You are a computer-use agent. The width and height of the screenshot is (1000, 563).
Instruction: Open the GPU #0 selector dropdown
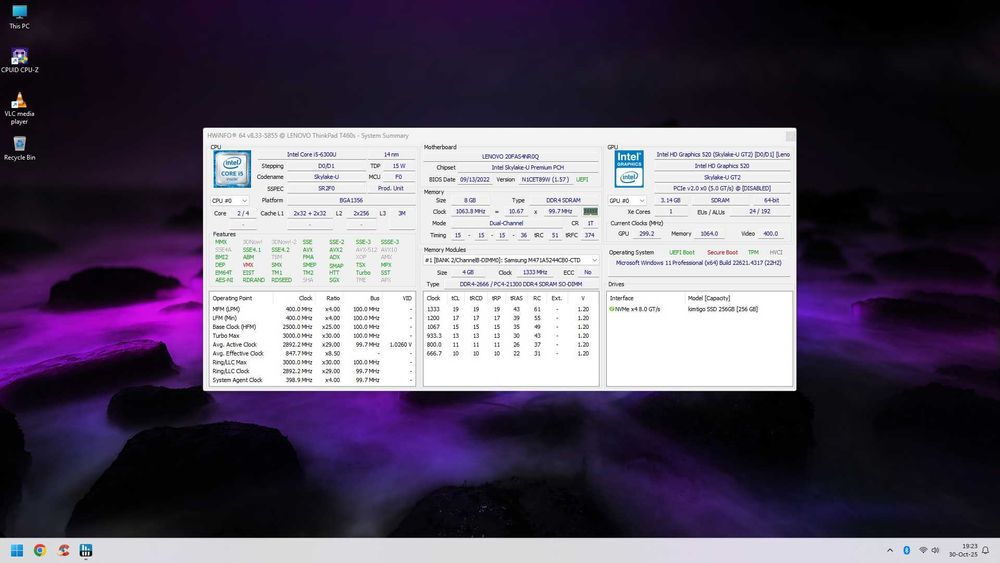pyautogui.click(x=627, y=200)
